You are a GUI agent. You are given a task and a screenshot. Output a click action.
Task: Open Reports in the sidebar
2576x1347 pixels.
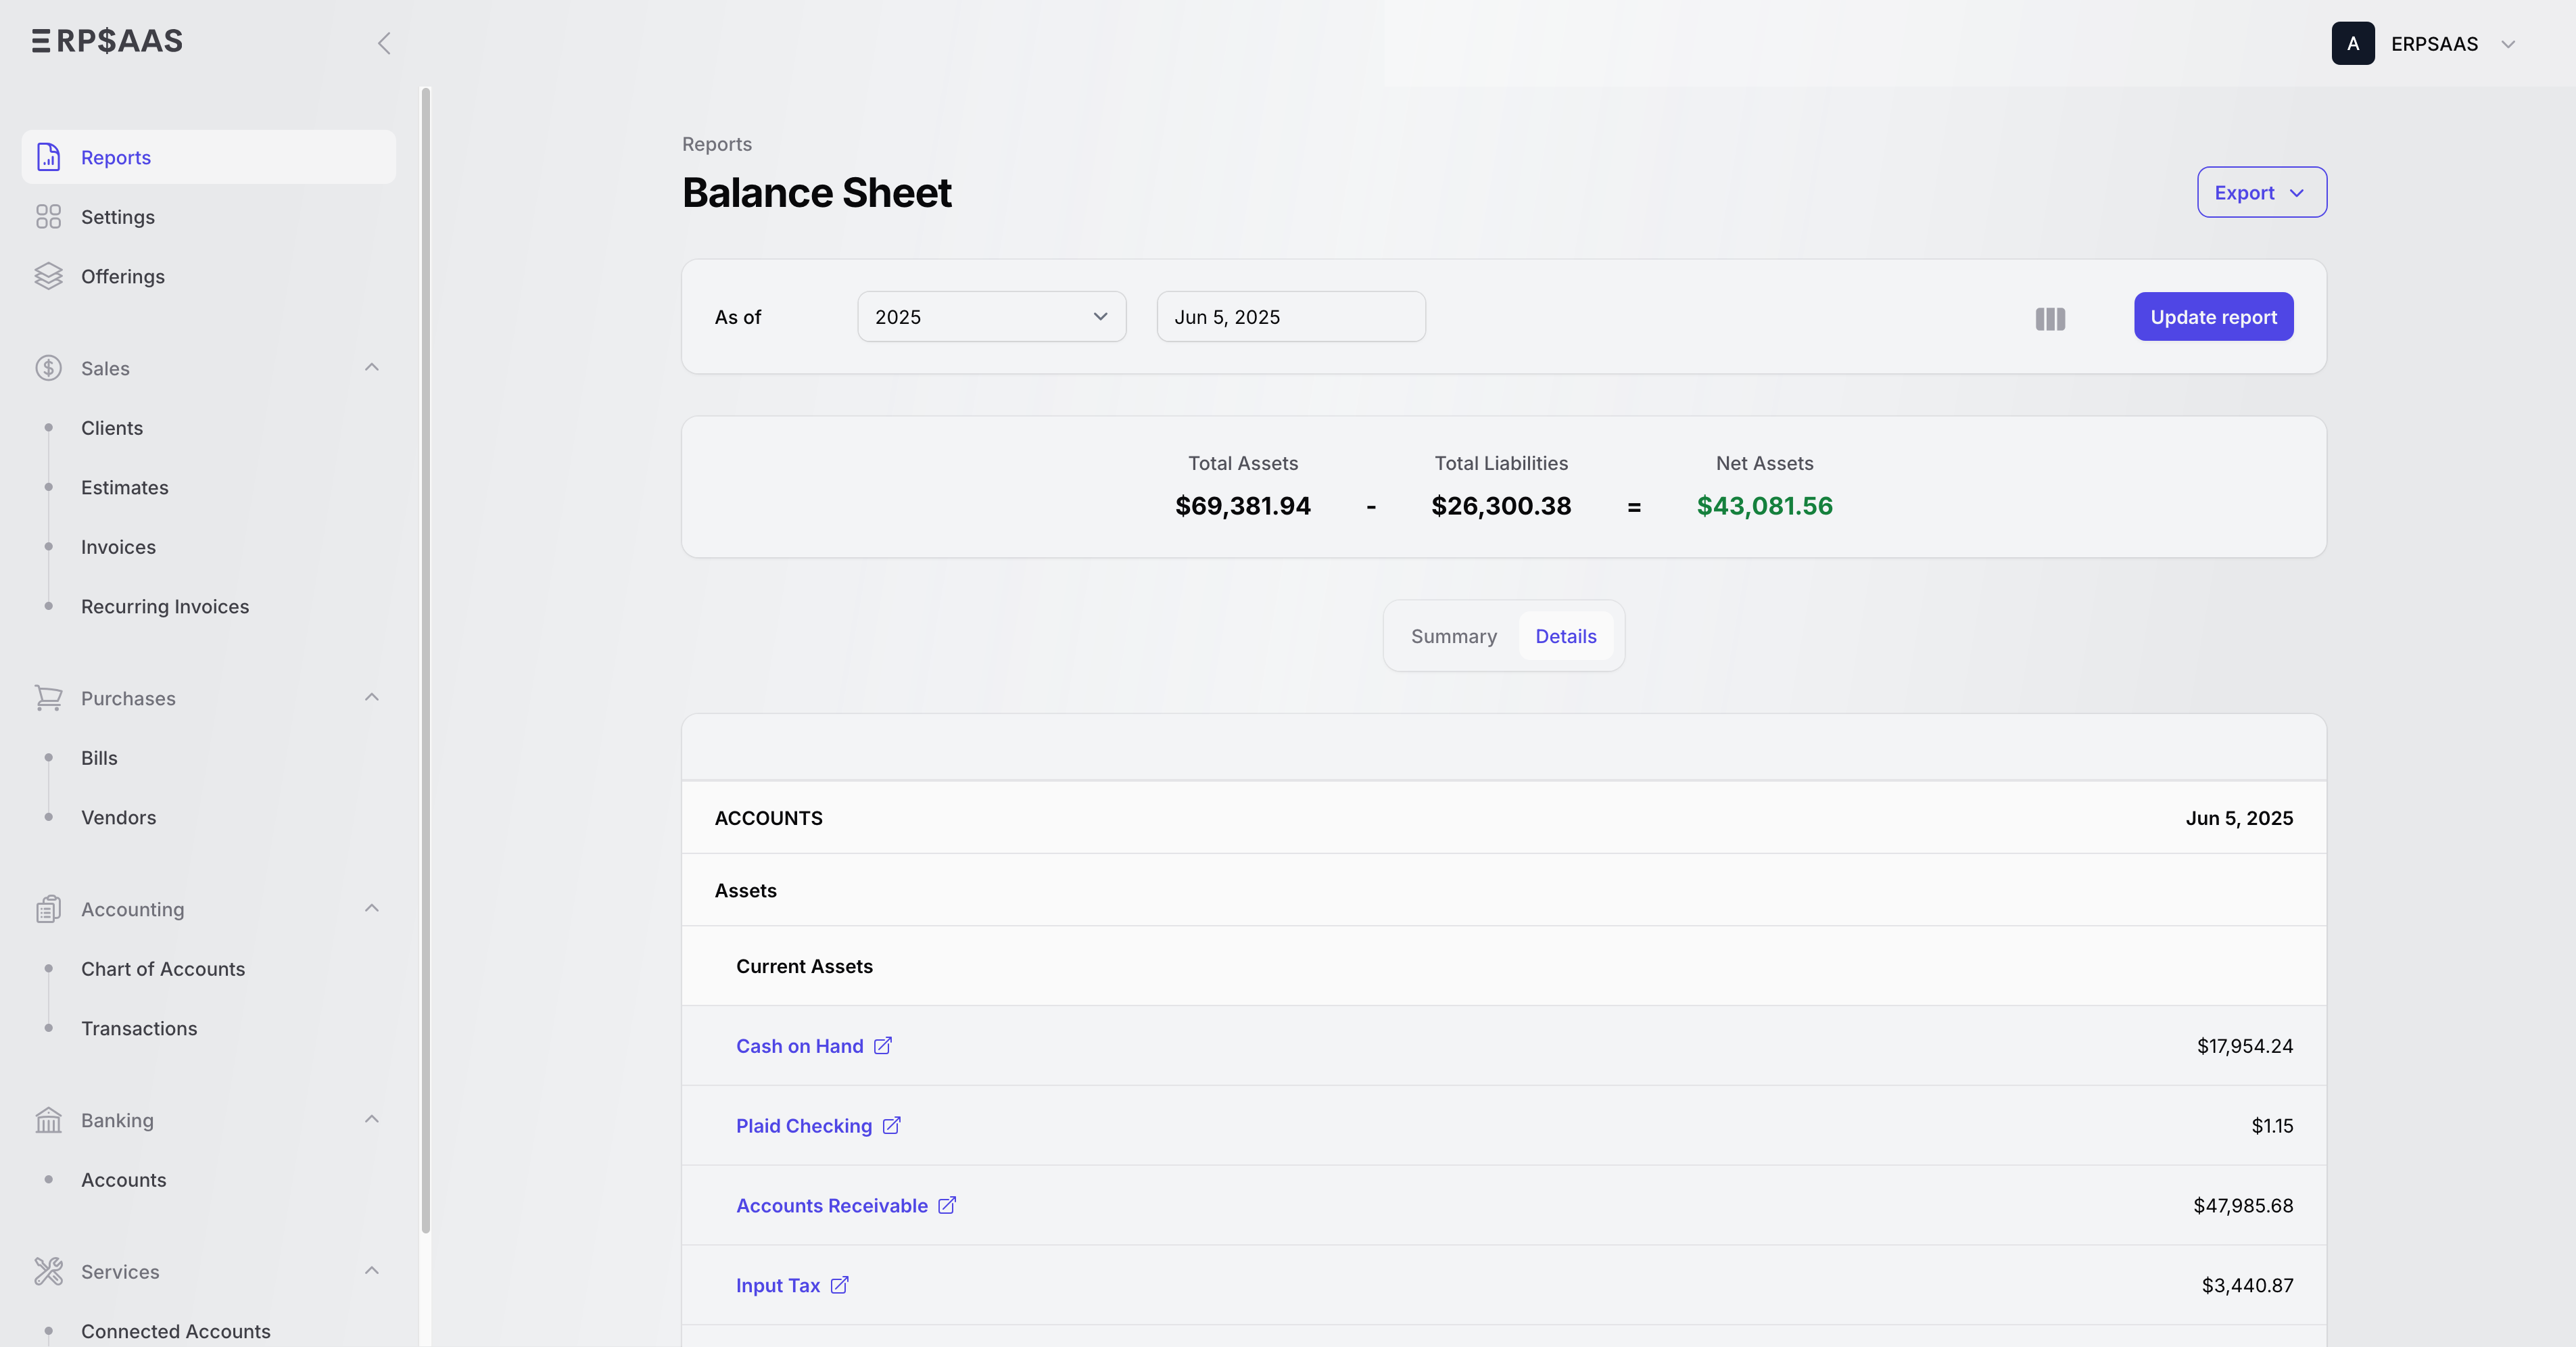pyautogui.click(x=209, y=157)
